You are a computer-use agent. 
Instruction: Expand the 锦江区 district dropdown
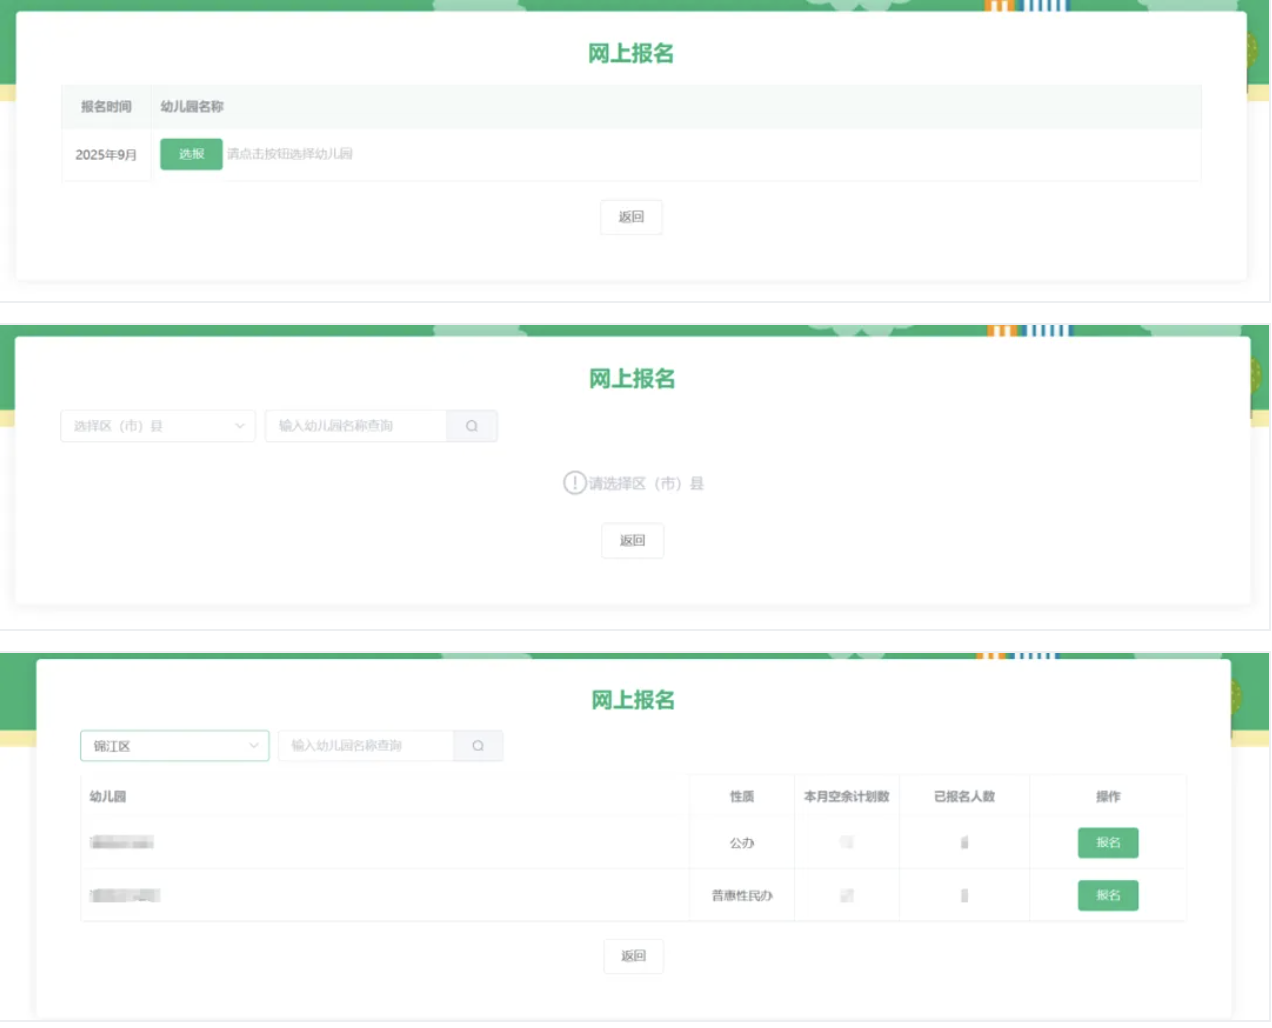[175, 746]
